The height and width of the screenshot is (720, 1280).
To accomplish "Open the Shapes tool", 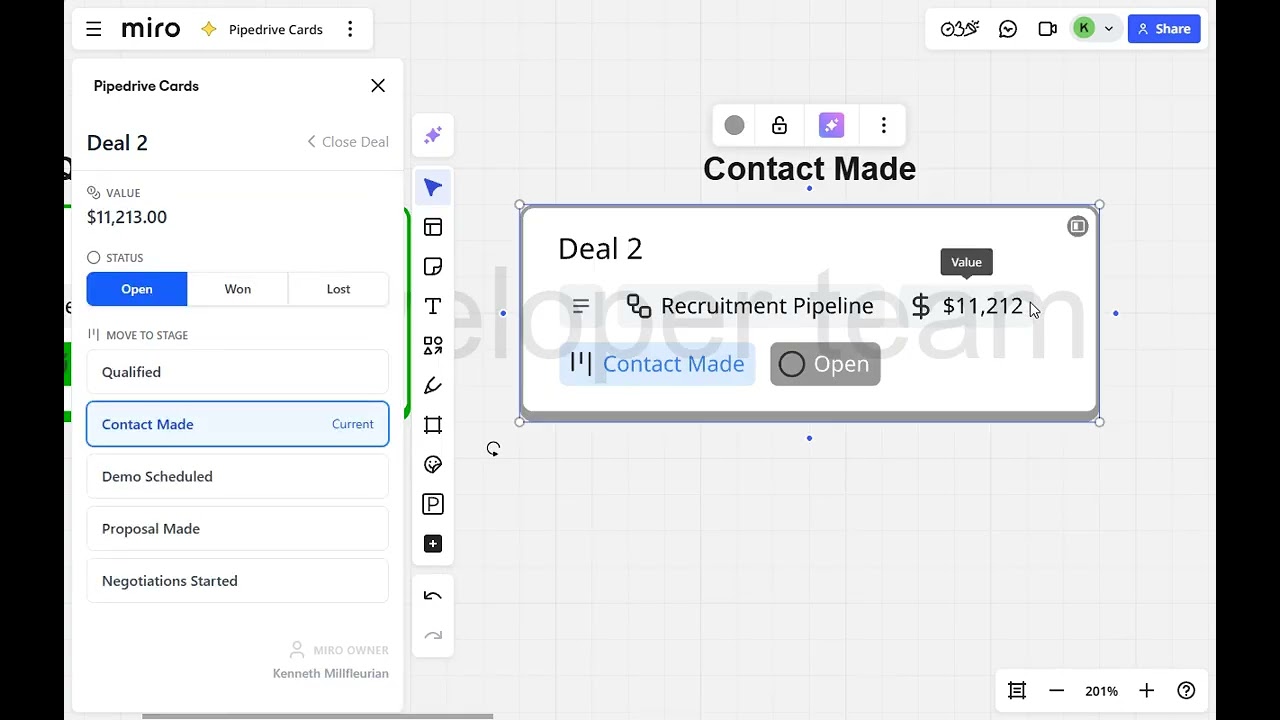I will 433,346.
